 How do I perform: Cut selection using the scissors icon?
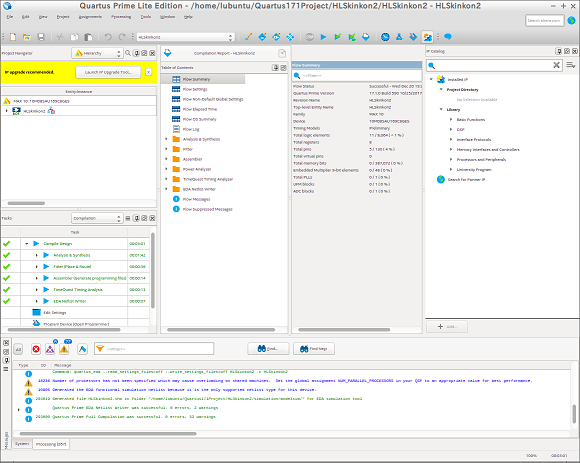click(x=60, y=37)
